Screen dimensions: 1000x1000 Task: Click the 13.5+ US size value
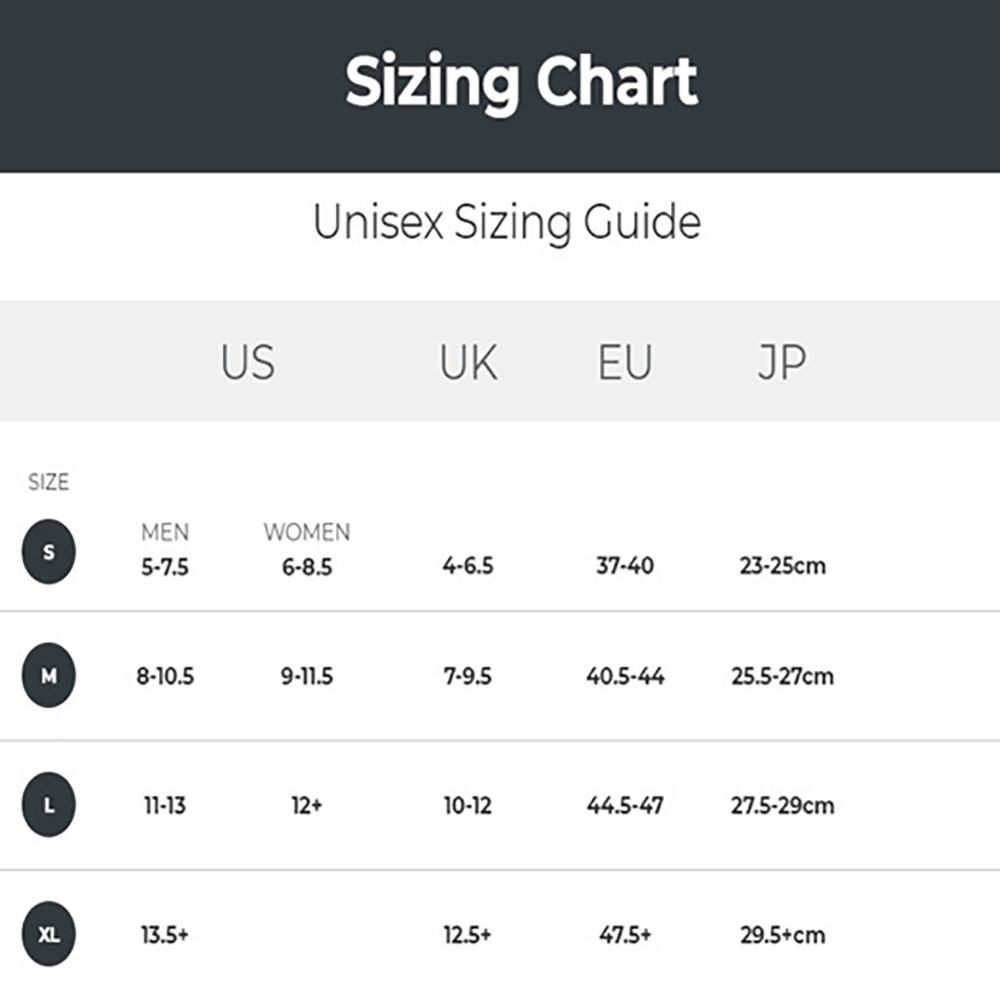click(165, 936)
